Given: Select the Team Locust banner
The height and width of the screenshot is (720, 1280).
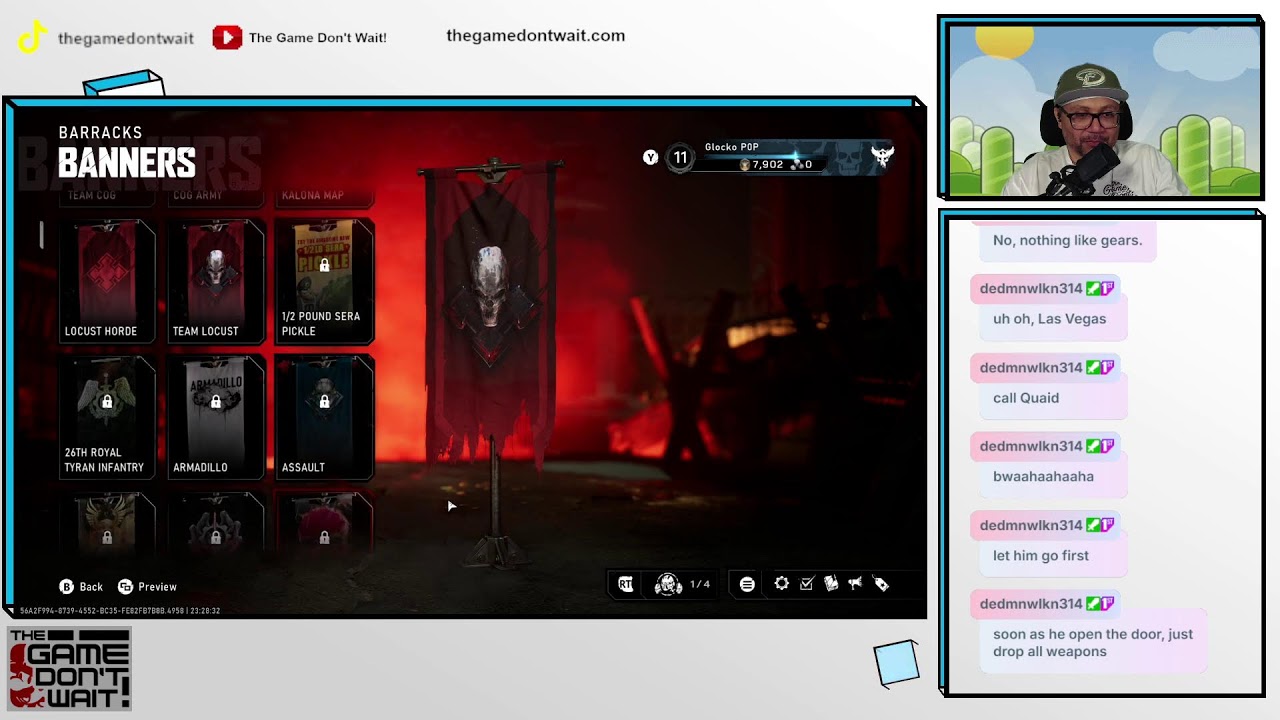Looking at the screenshot, I should click(215, 281).
